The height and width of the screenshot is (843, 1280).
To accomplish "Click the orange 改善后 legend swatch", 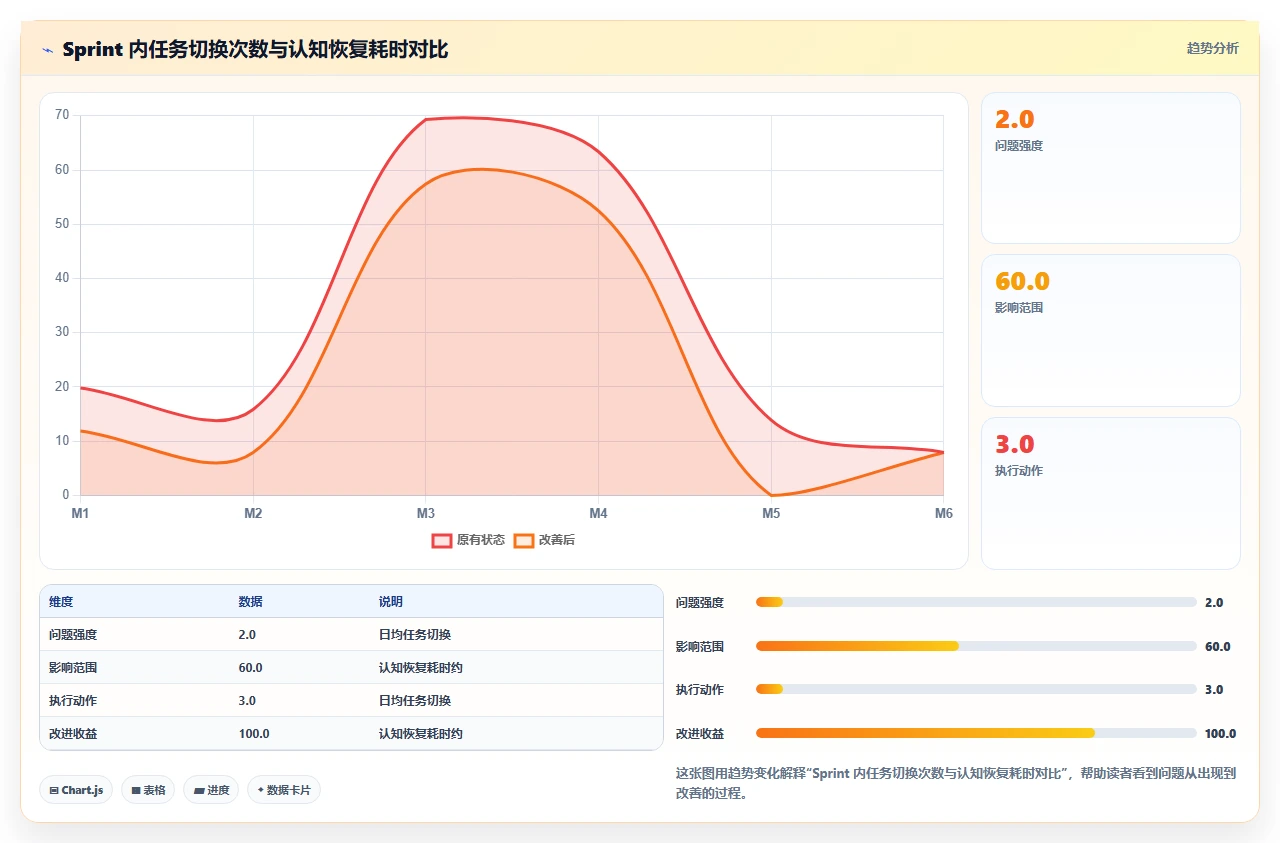I will 524,540.
